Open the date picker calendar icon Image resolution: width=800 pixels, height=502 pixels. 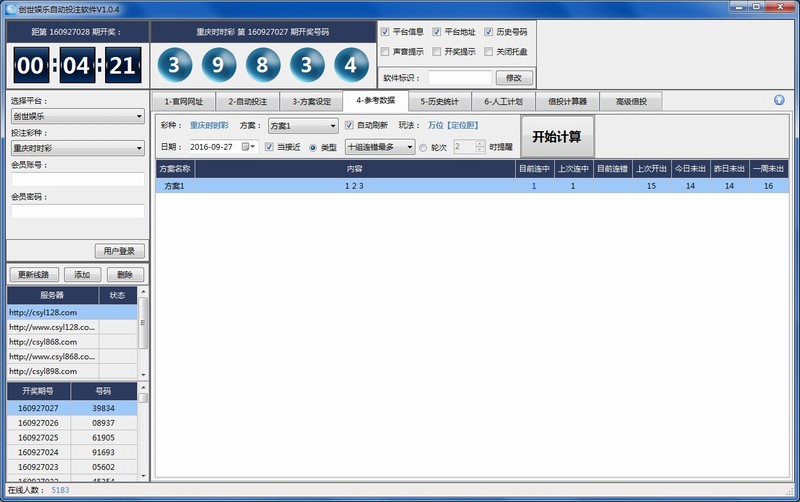point(250,147)
